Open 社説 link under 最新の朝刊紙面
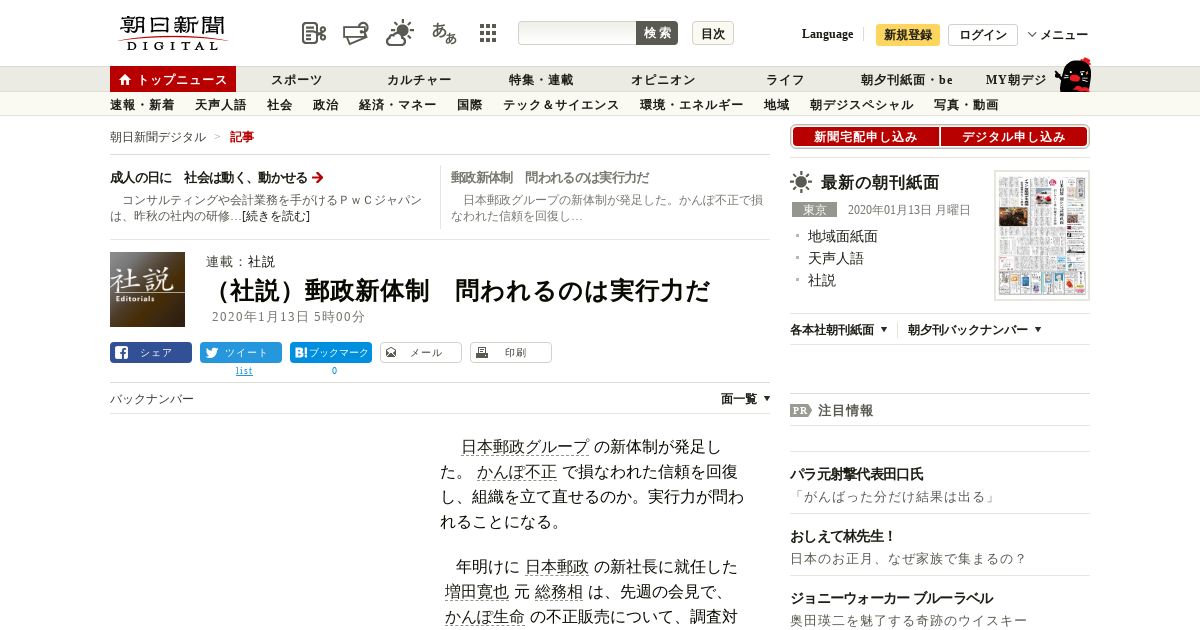This screenshot has width=1200, height=630. 821,280
